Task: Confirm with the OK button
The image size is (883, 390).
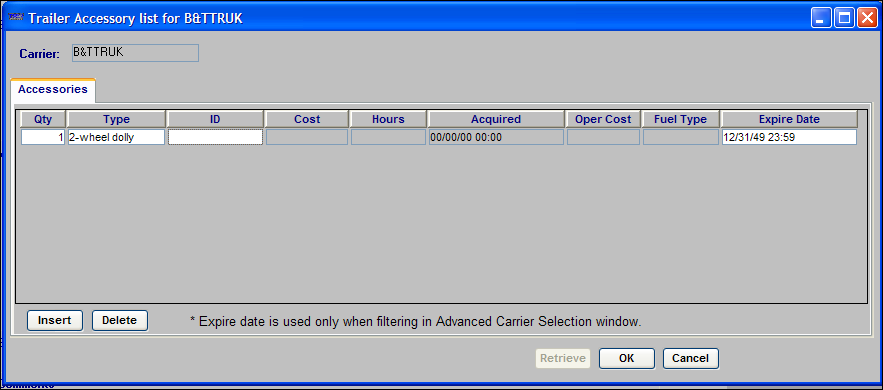Action: coord(626,358)
